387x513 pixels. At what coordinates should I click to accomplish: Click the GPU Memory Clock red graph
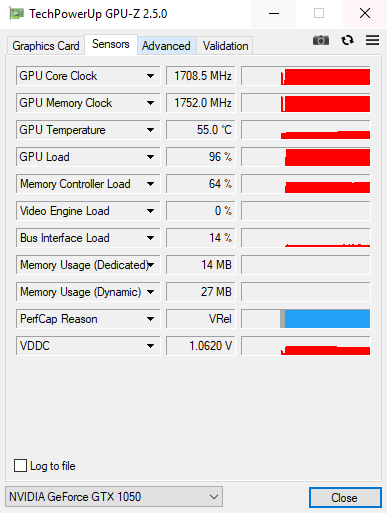click(x=326, y=104)
